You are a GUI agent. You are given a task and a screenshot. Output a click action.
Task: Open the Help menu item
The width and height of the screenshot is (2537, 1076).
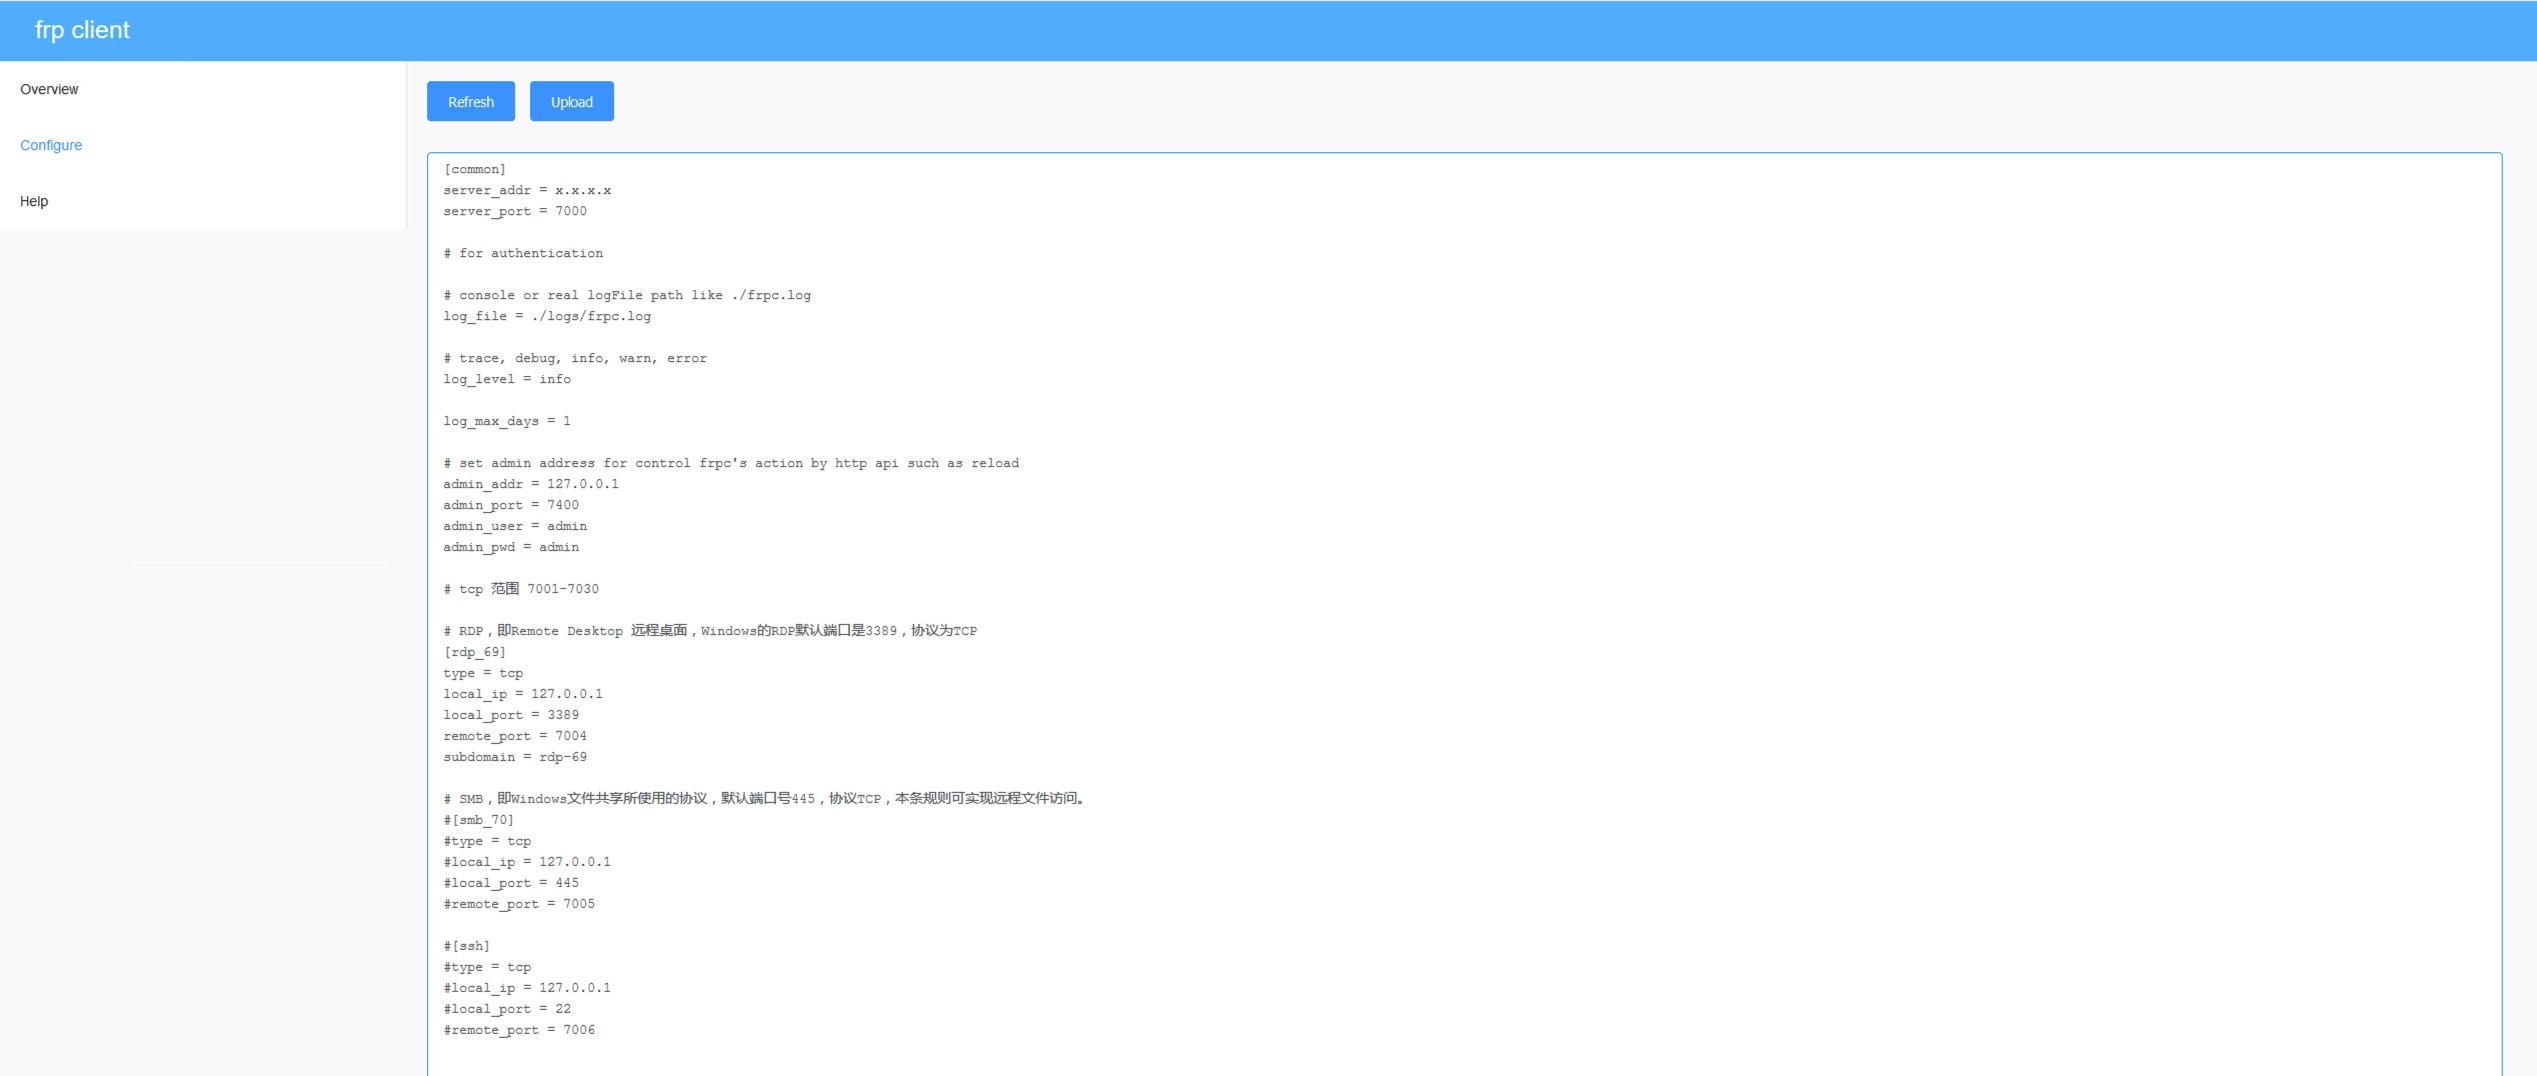pos(34,201)
